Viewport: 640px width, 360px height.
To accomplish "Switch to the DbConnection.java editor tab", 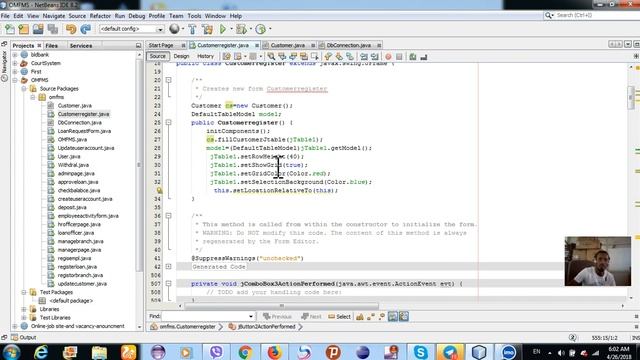I will (348, 45).
